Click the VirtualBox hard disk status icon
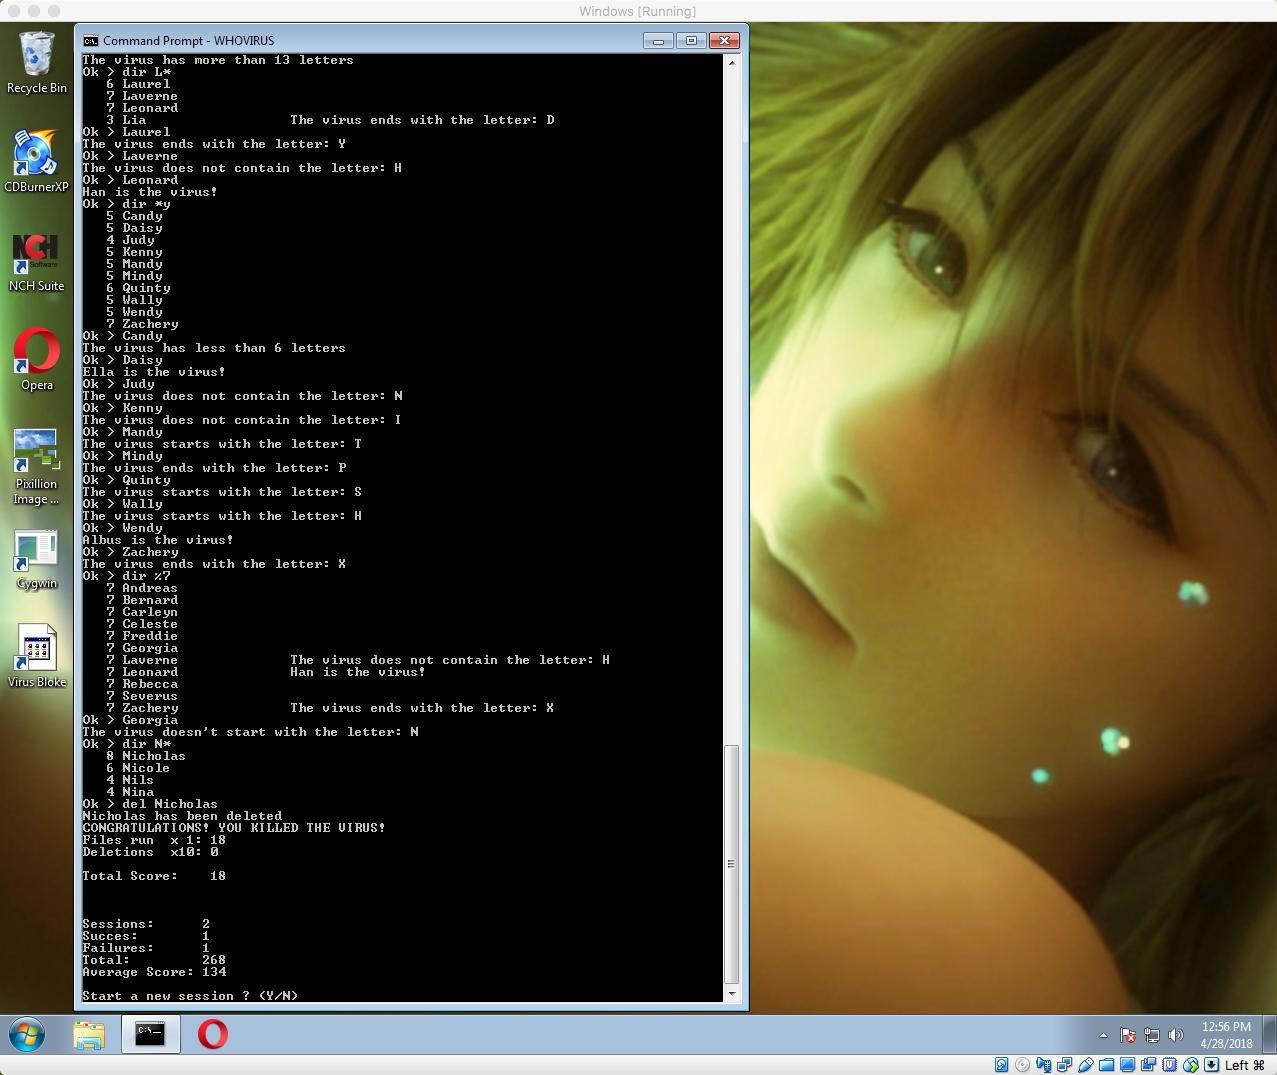1277x1075 pixels. [x=1001, y=1065]
